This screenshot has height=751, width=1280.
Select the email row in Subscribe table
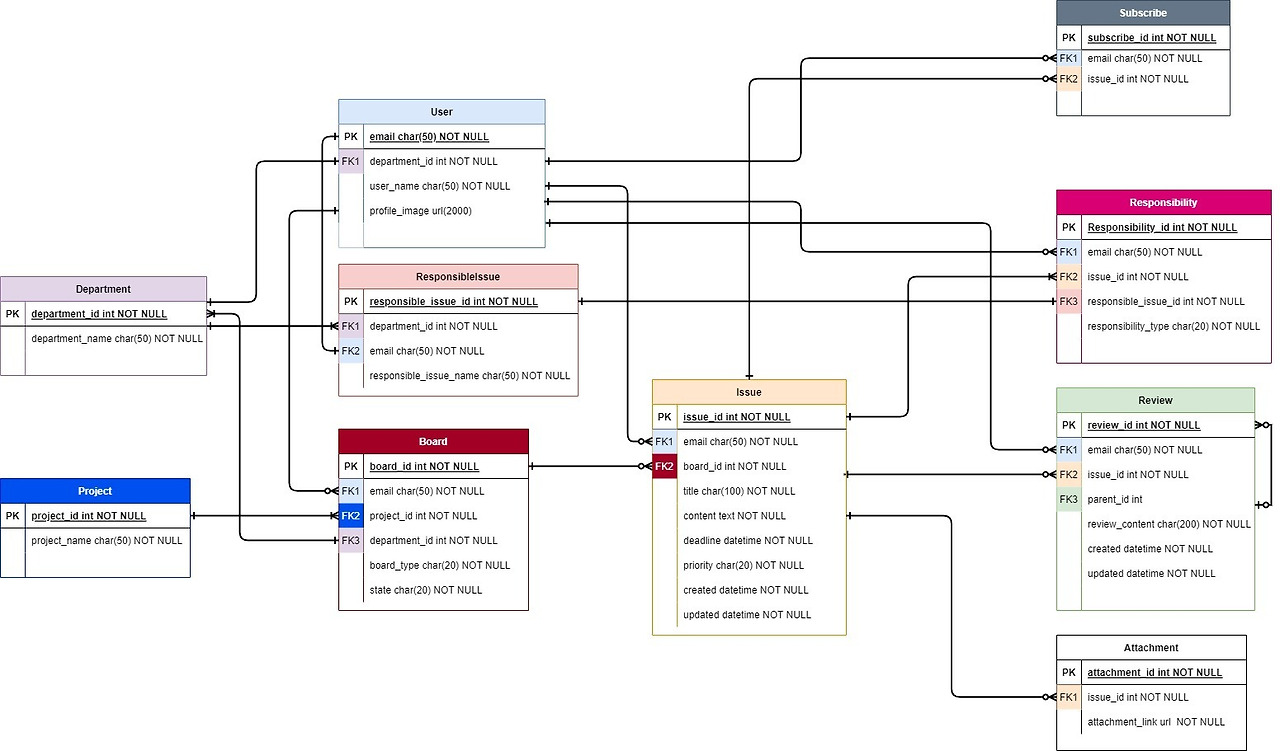(1143, 58)
